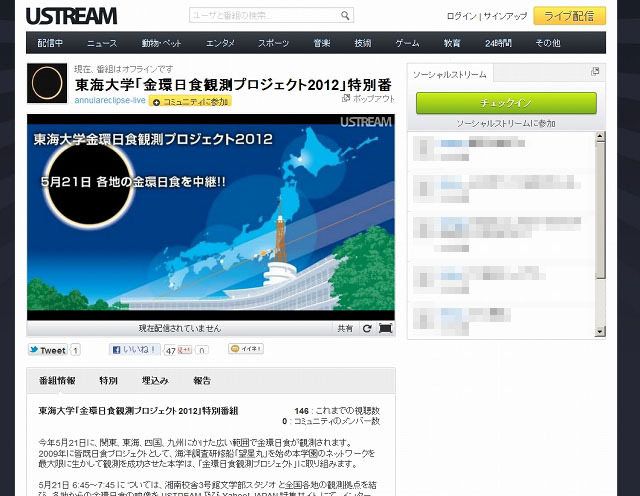Screen dimensions: 640x496
Task: Open the 動物・ペット category
Action: (x=161, y=43)
